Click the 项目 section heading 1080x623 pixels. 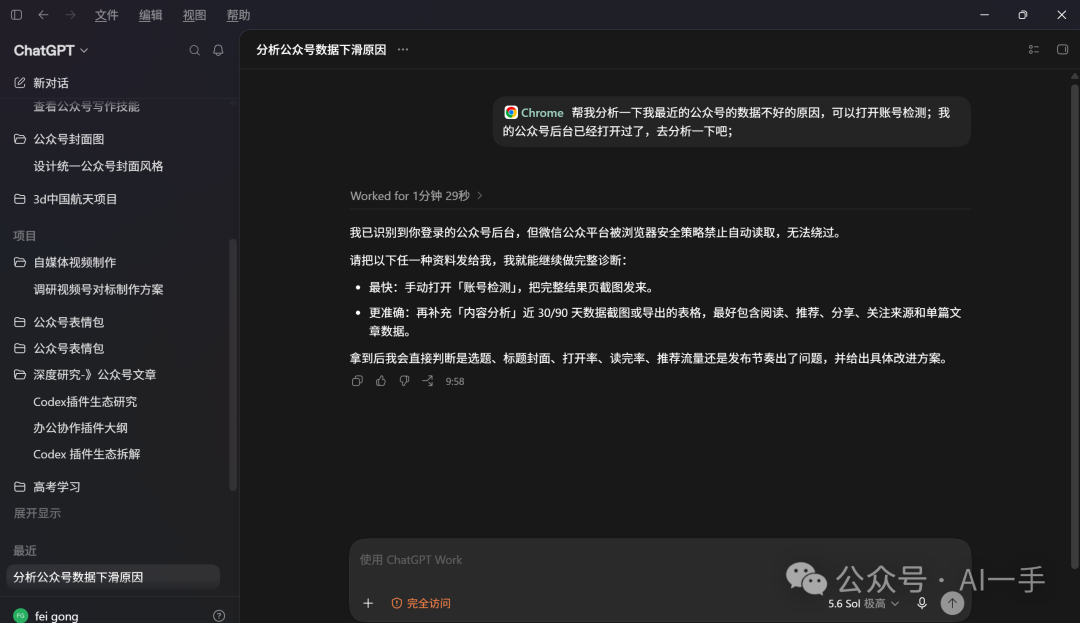[x=25, y=235]
